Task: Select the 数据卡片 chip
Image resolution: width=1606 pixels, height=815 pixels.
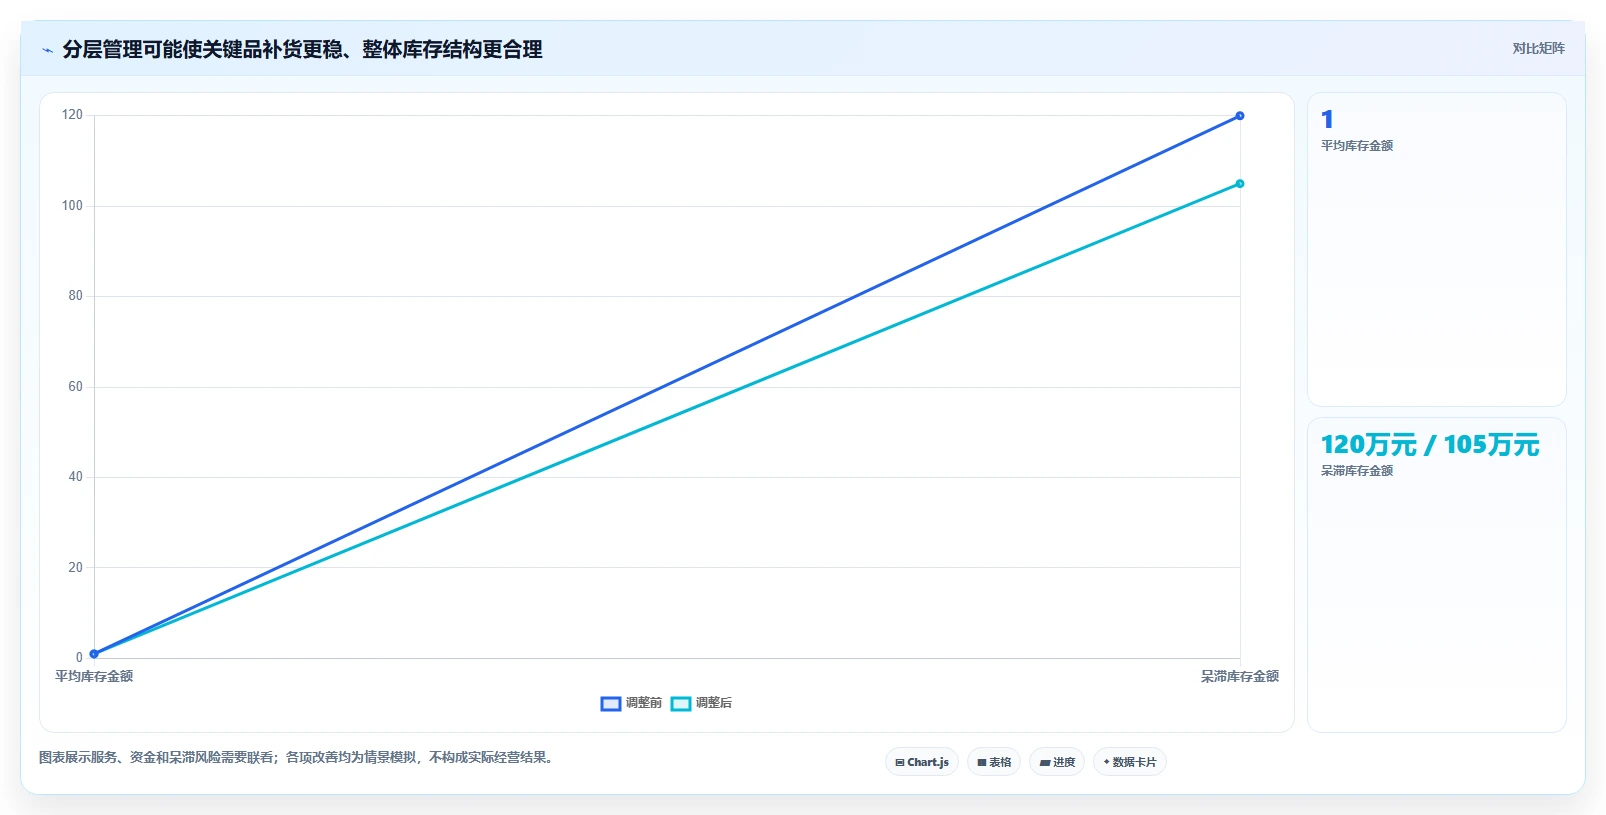Action: click(1130, 762)
